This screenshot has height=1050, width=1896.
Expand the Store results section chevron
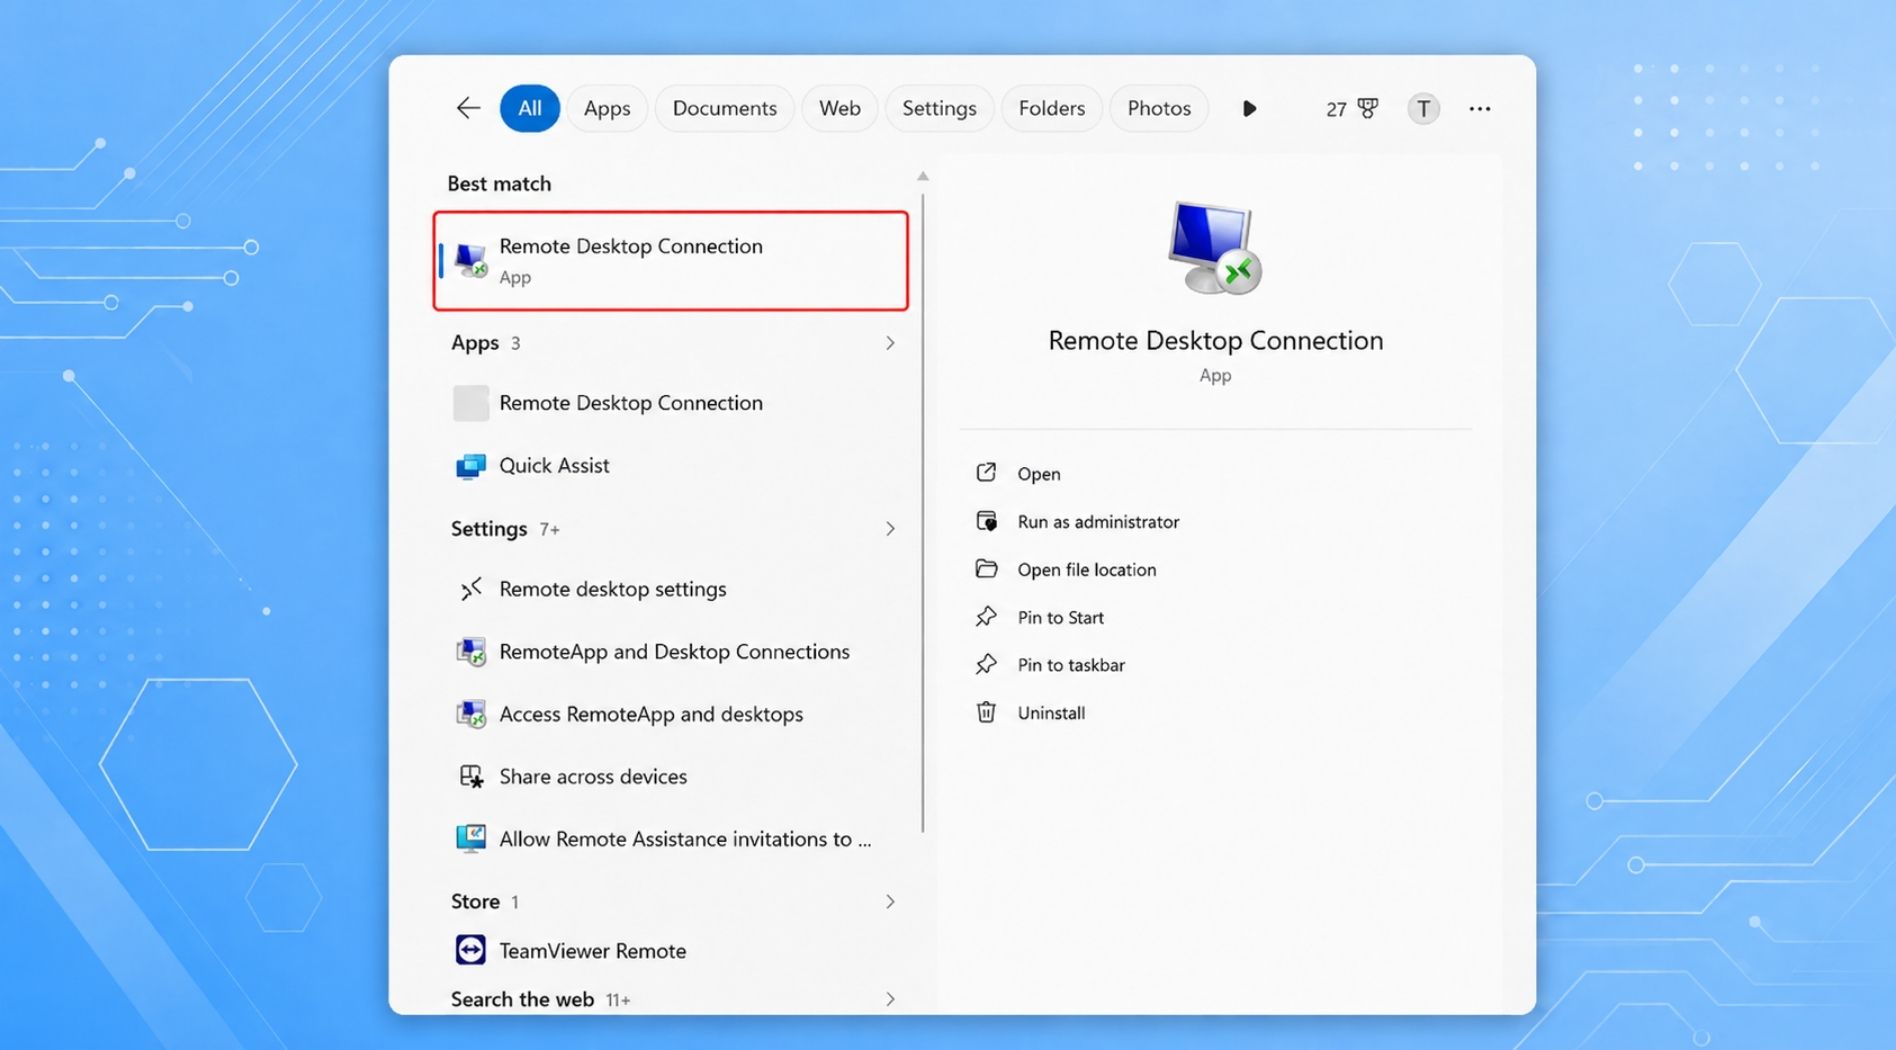tap(889, 902)
